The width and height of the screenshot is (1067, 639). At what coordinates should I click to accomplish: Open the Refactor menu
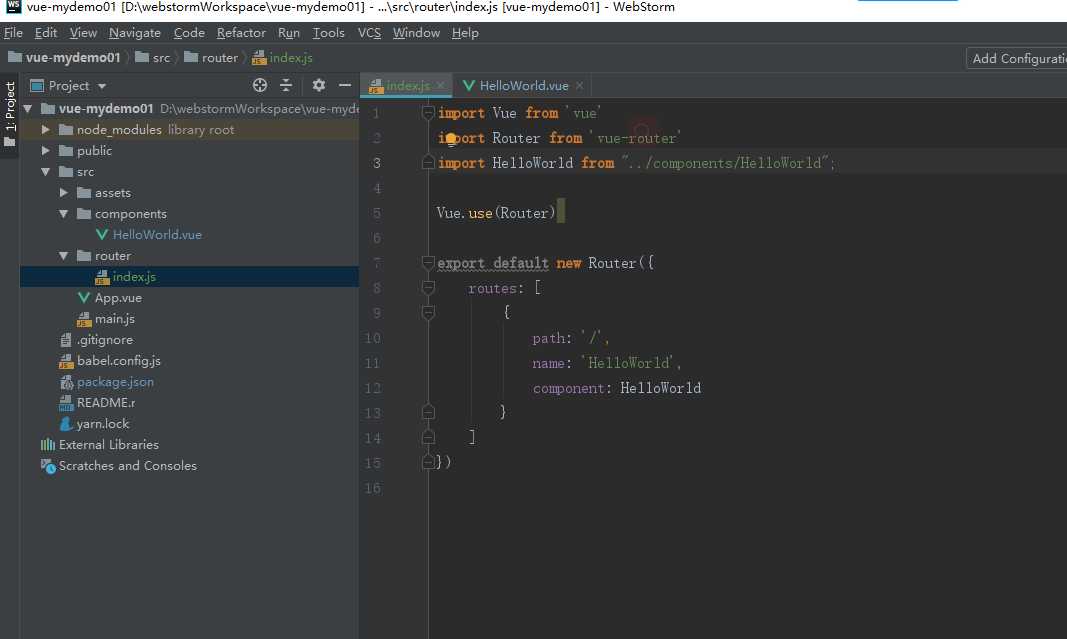[x=241, y=33]
